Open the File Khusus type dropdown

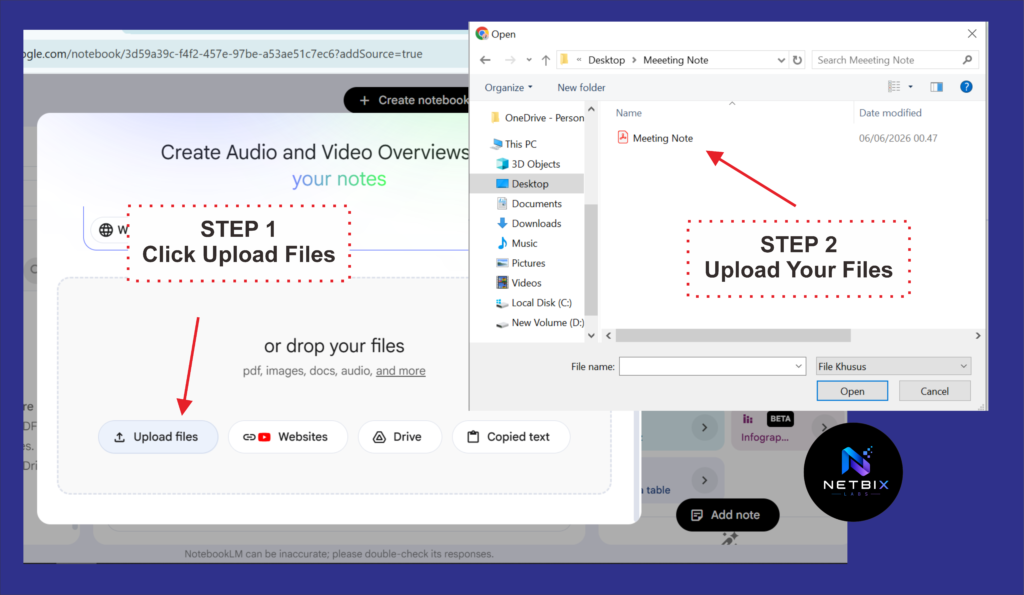[x=893, y=366]
